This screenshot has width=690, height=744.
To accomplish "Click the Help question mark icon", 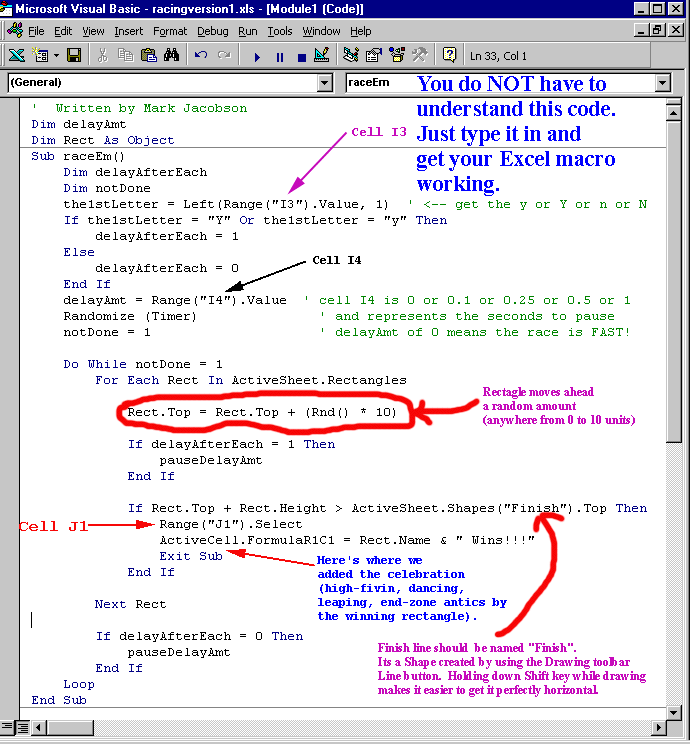I will tap(449, 56).
